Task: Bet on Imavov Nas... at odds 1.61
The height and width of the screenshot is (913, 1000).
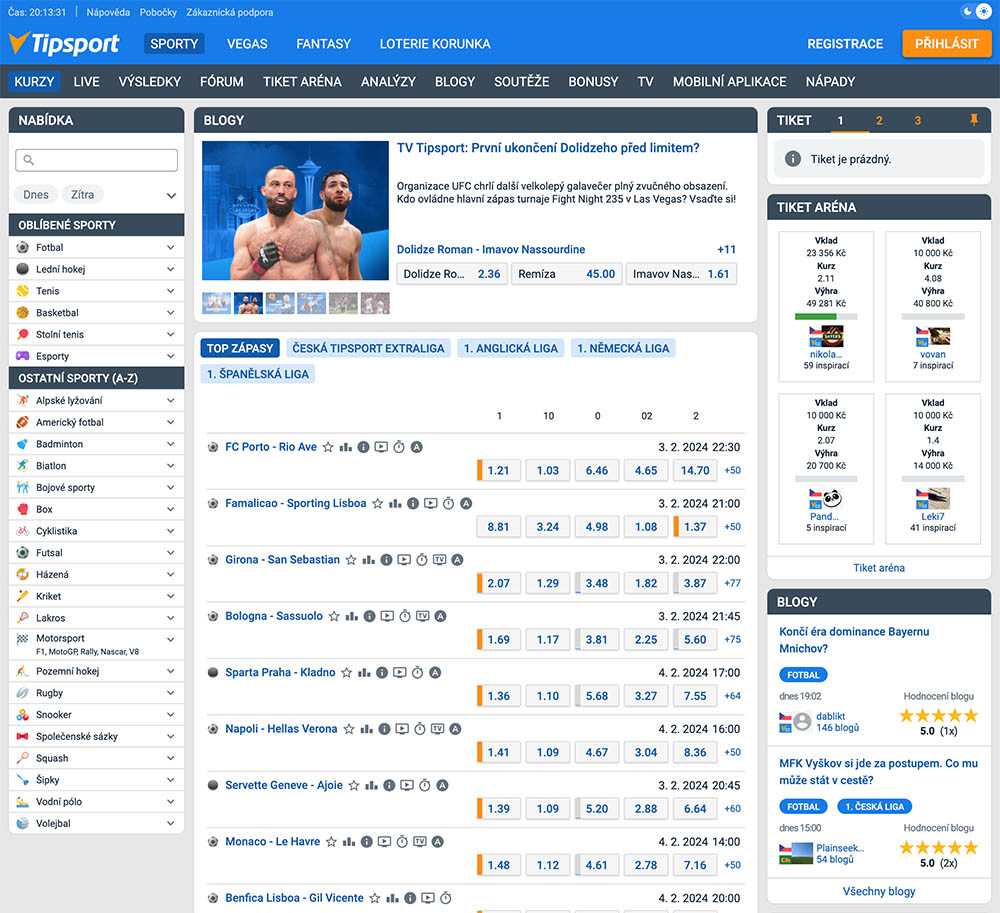Action: (x=680, y=274)
